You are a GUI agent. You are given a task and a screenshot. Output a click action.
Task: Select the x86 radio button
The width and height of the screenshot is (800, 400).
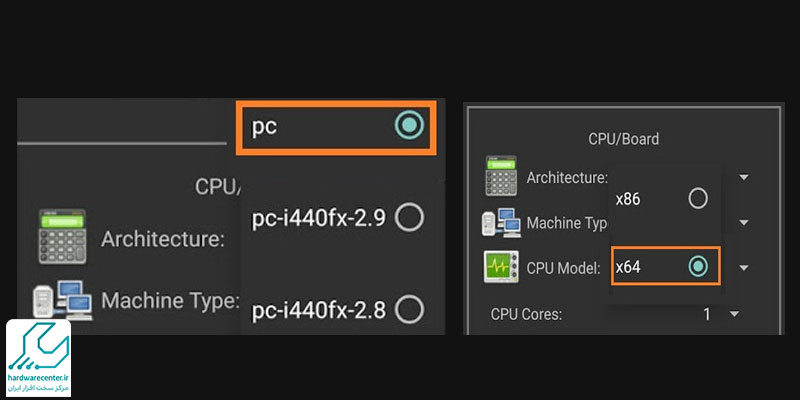pos(698,198)
